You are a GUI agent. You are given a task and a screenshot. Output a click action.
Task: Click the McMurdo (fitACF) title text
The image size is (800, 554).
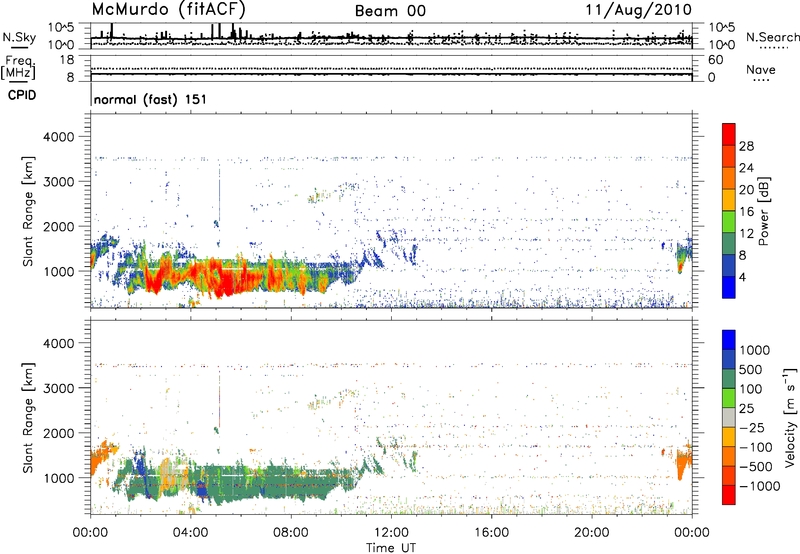coord(169,10)
